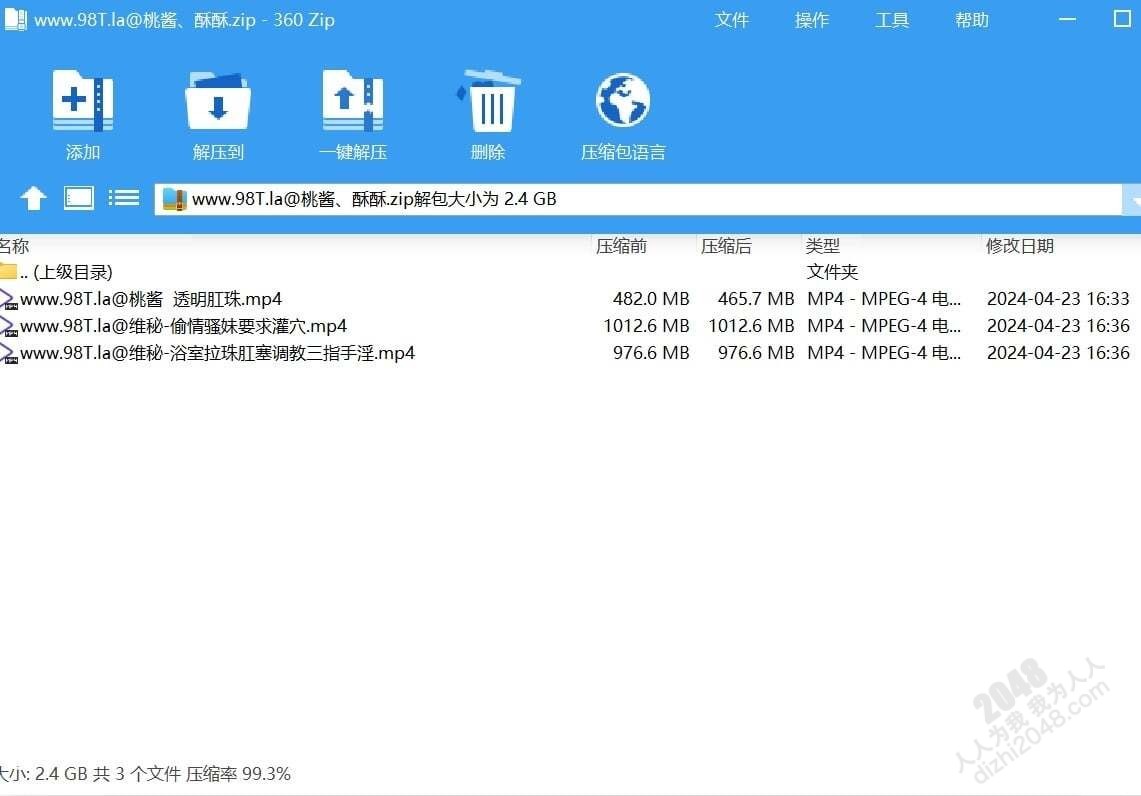Select the 482.0 MB MP4 file row
This screenshot has height=796, width=1141.
pyautogui.click(x=150, y=299)
